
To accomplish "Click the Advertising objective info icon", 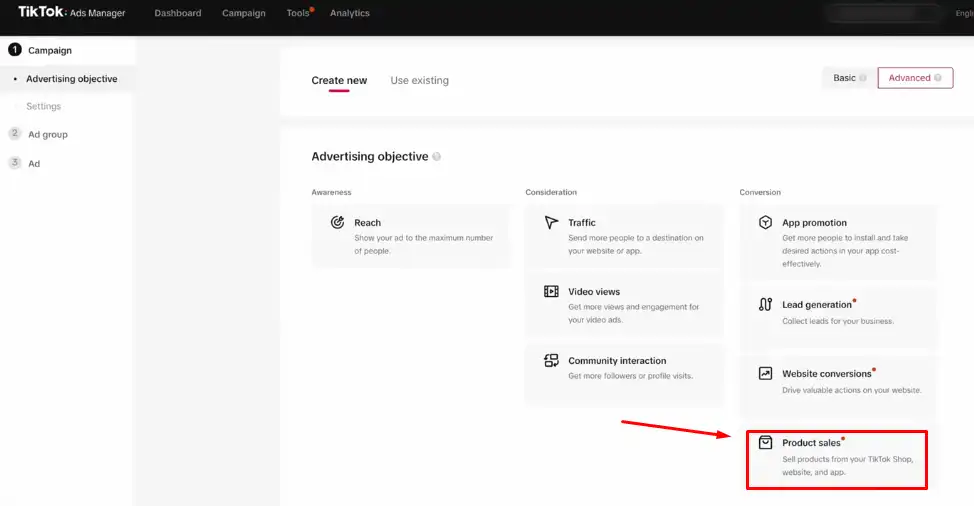I will (437, 156).
